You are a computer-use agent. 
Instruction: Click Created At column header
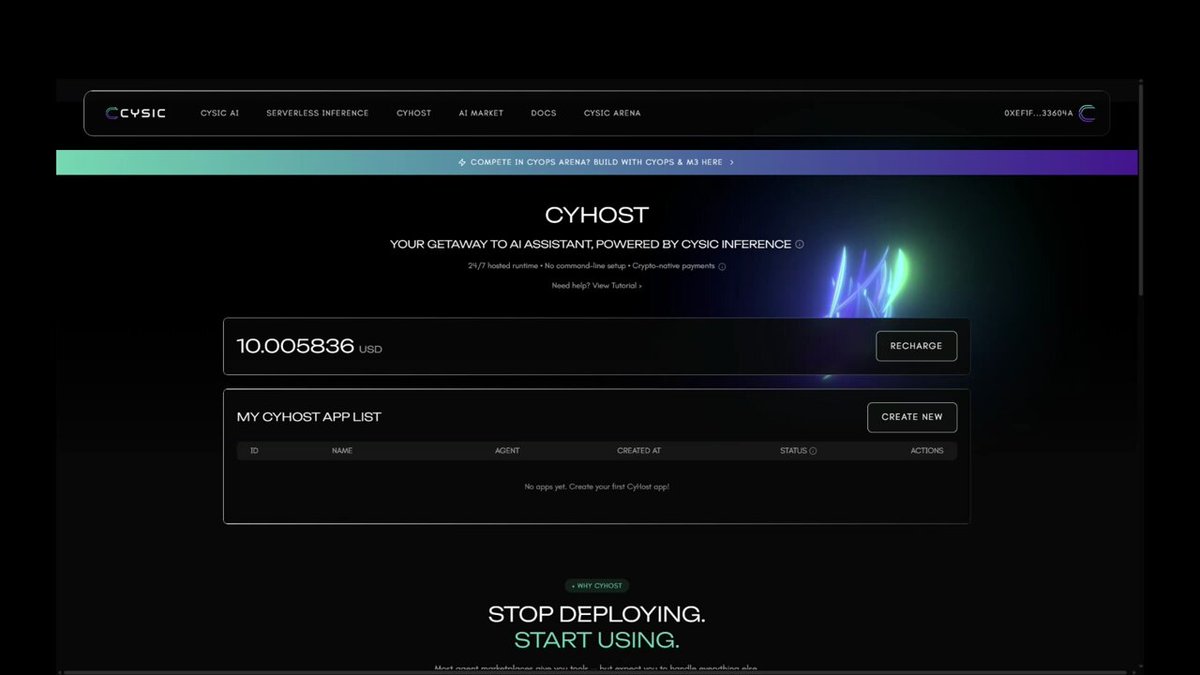pyautogui.click(x=639, y=451)
